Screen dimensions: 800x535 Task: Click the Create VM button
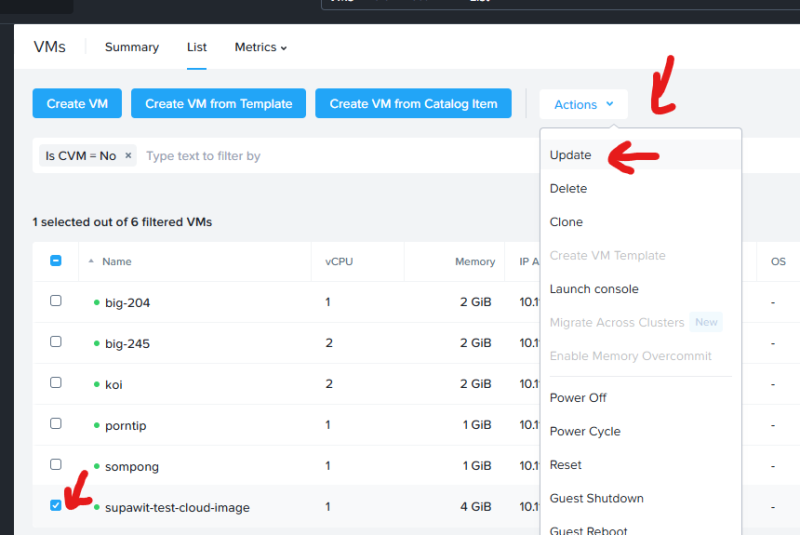pyautogui.click(x=77, y=104)
